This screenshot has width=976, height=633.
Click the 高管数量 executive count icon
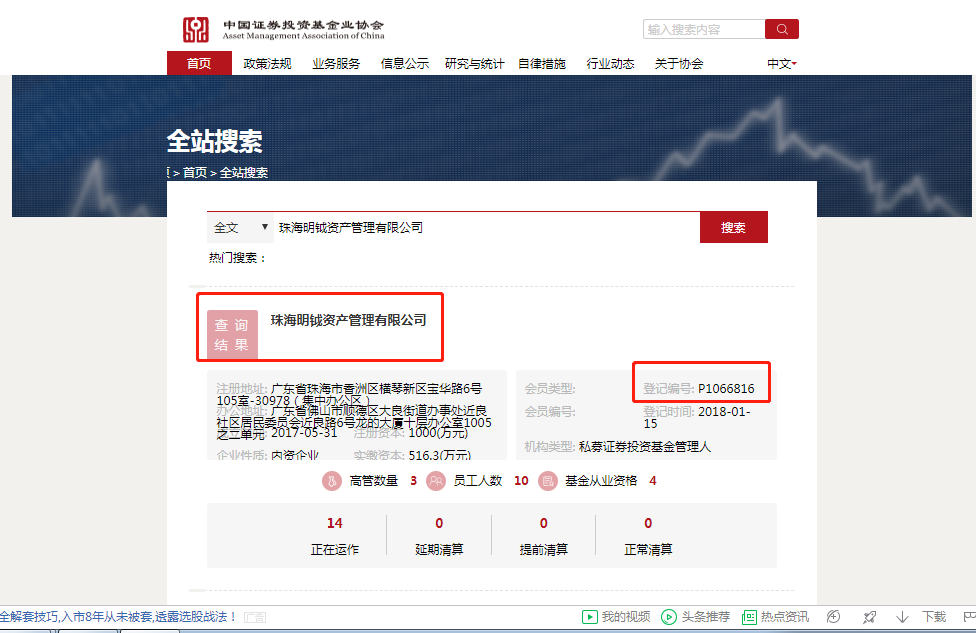point(331,481)
